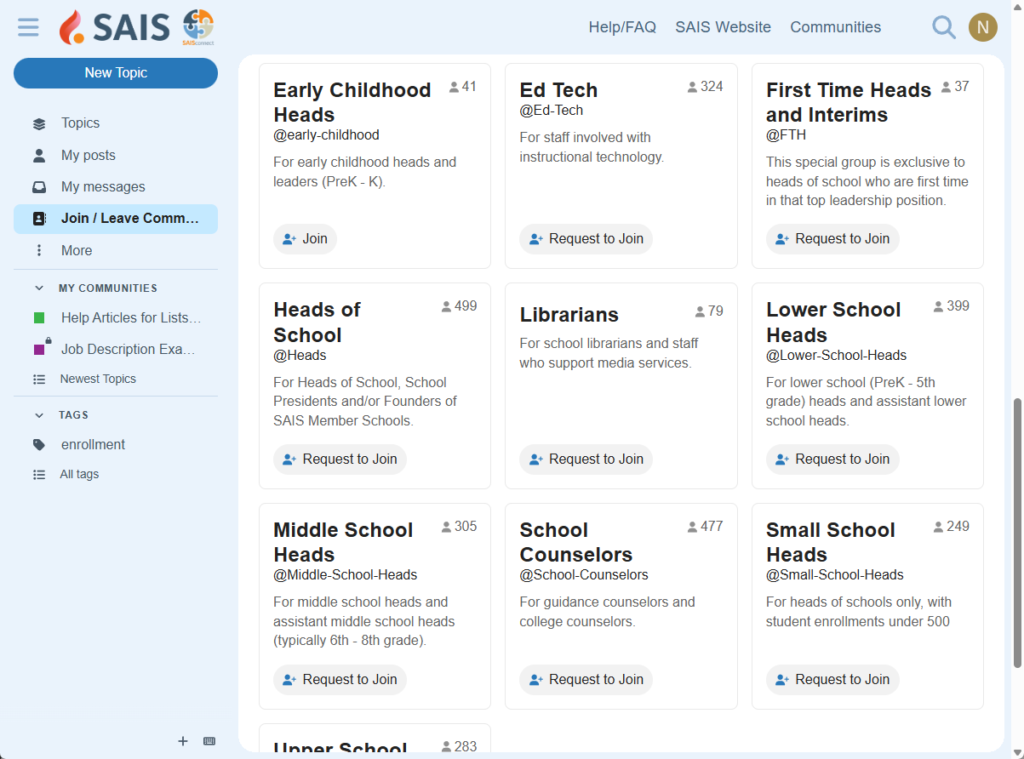This screenshot has width=1024, height=759.
Task: Request to join the Librarians community
Action: point(585,459)
